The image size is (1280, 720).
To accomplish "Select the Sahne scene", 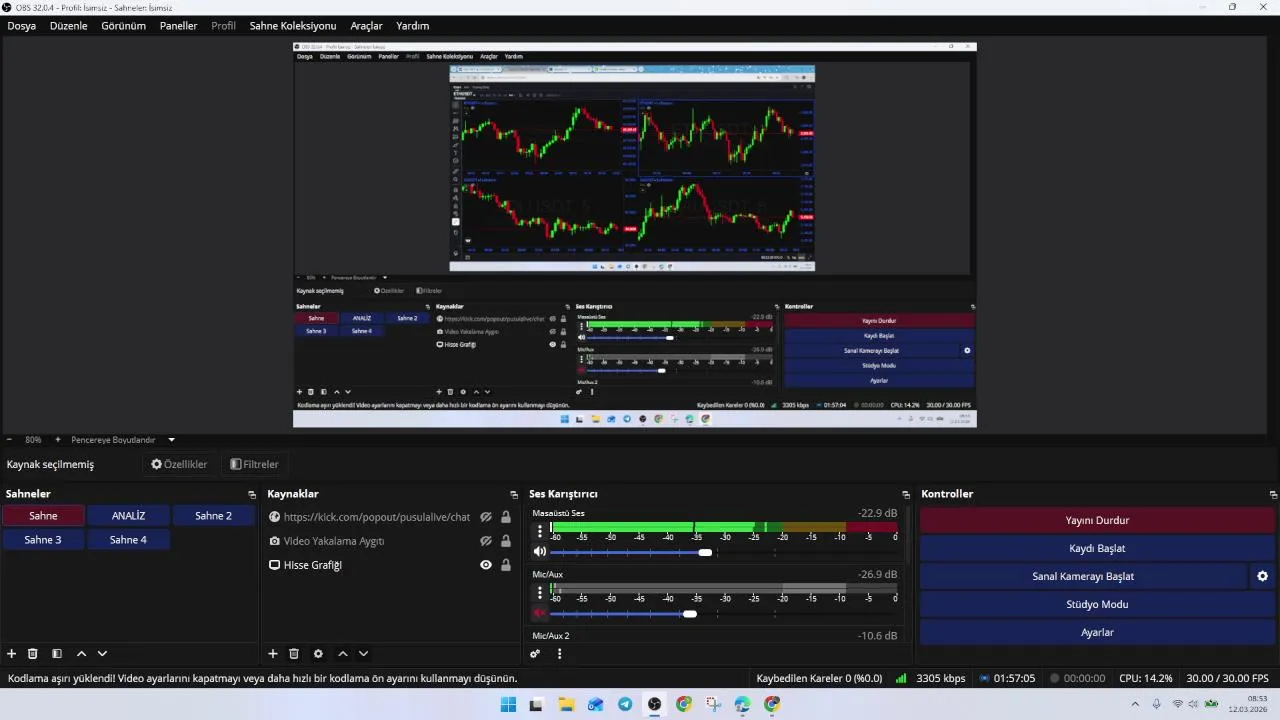I will pos(43,516).
